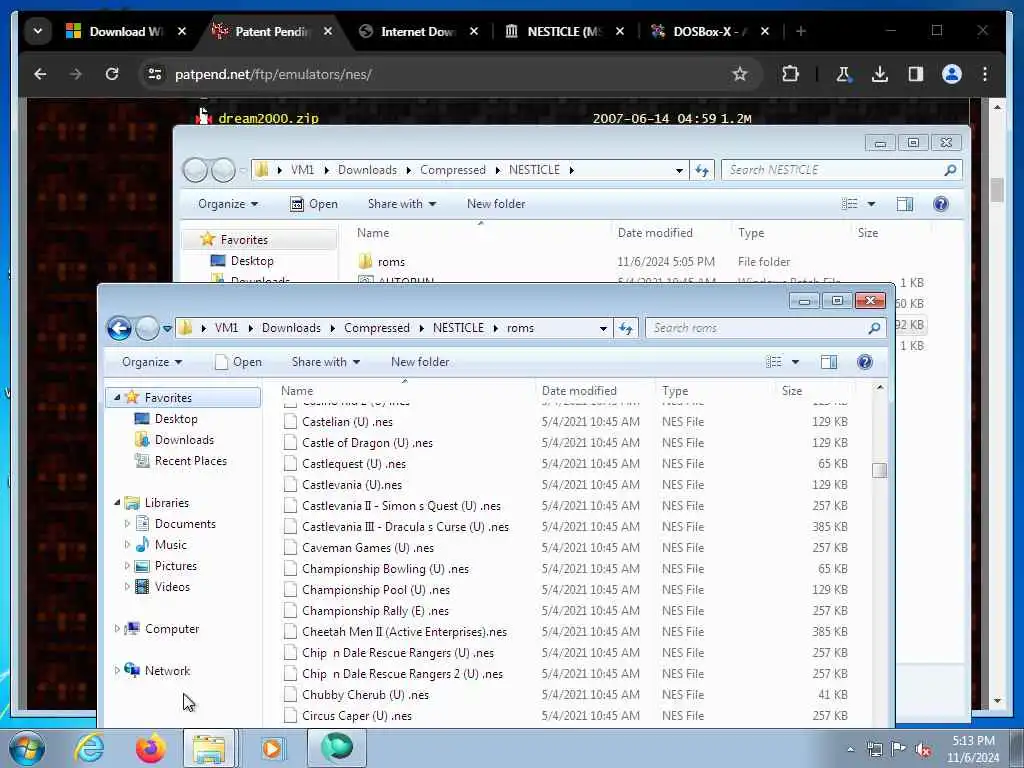Viewport: 1024px width, 768px height.
Task: Open Windows Start button
Action: pos(27,748)
